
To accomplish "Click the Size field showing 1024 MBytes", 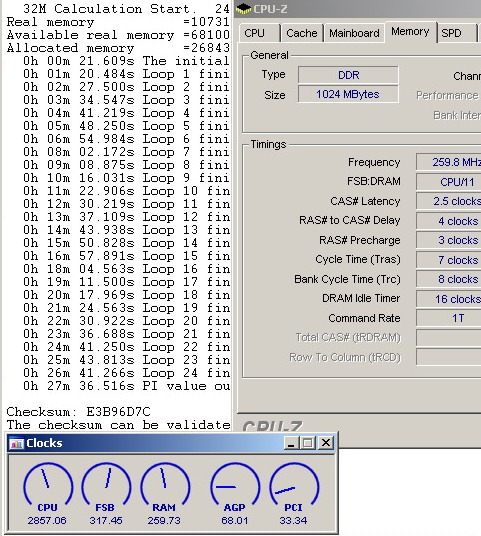I will pyautogui.click(x=348, y=94).
